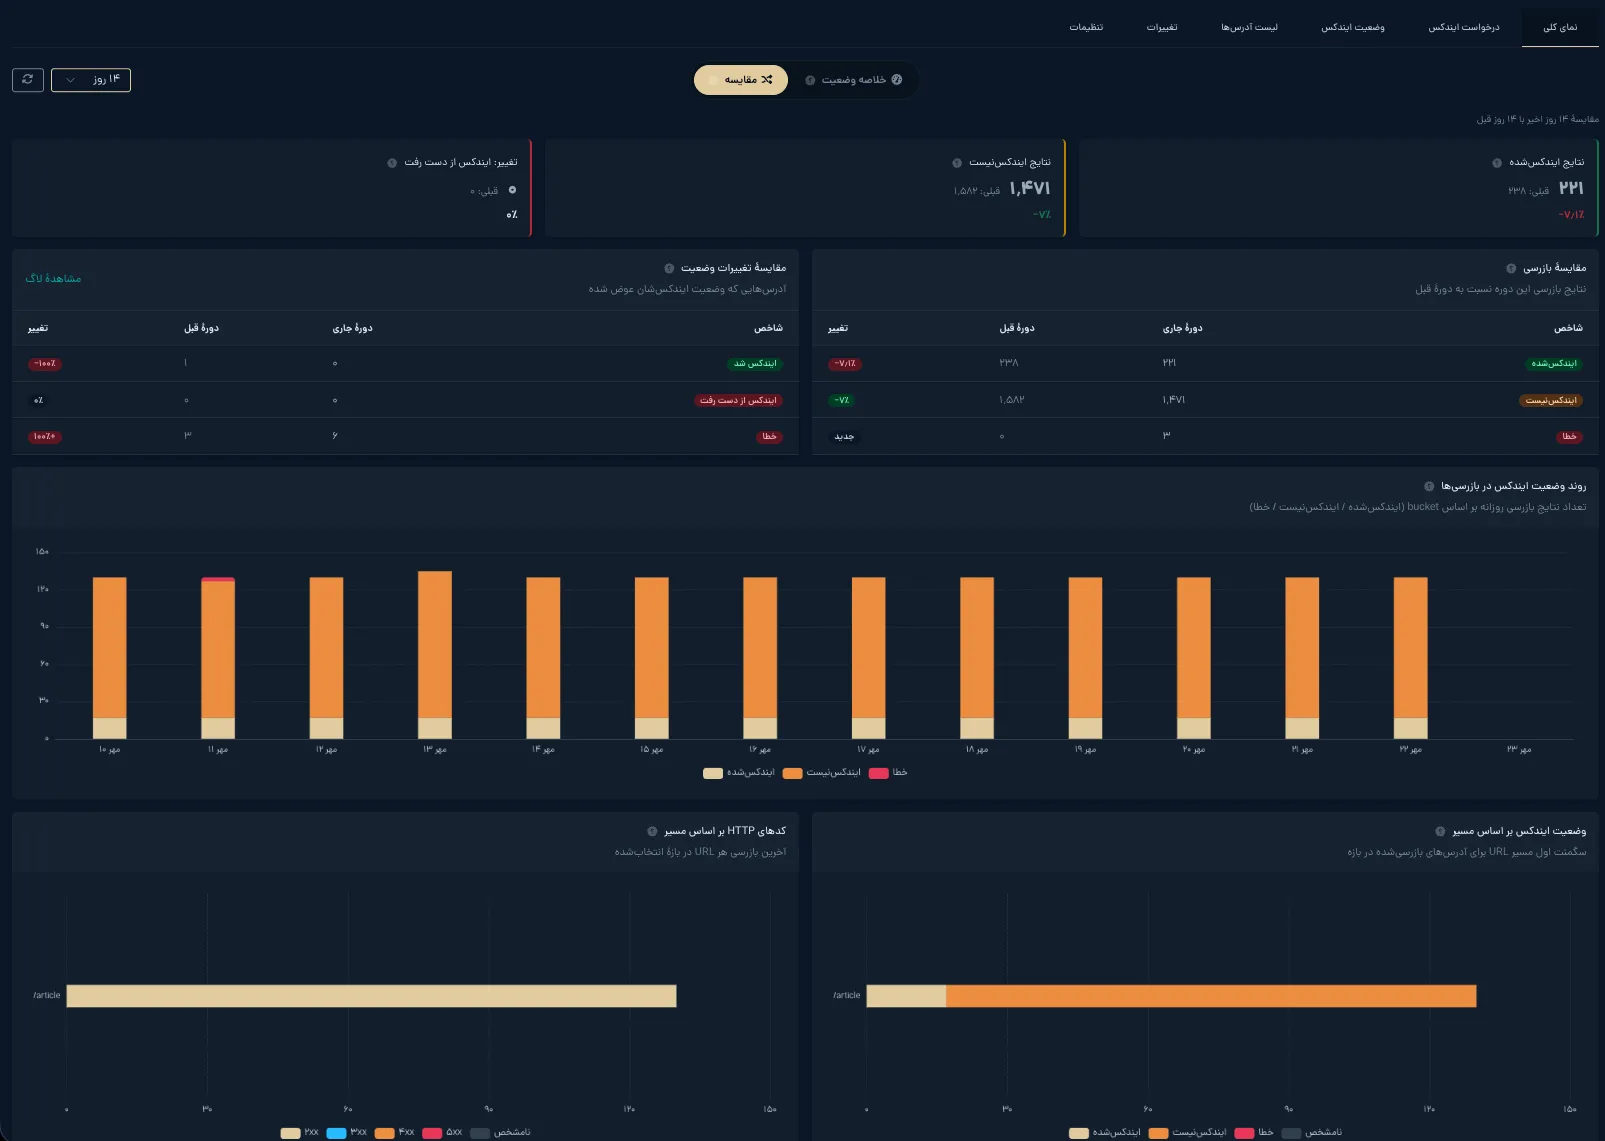1605x1141 pixels.
Task: Click the ۱۳ مهر bar in trend chart
Action: (x=435, y=655)
